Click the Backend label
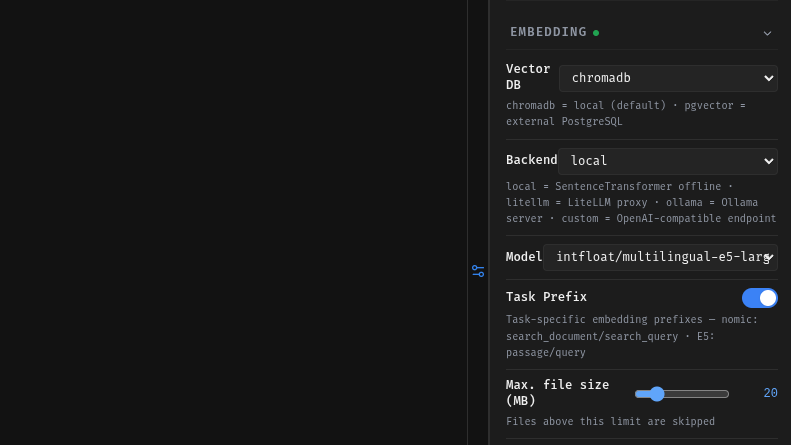 tap(531, 160)
